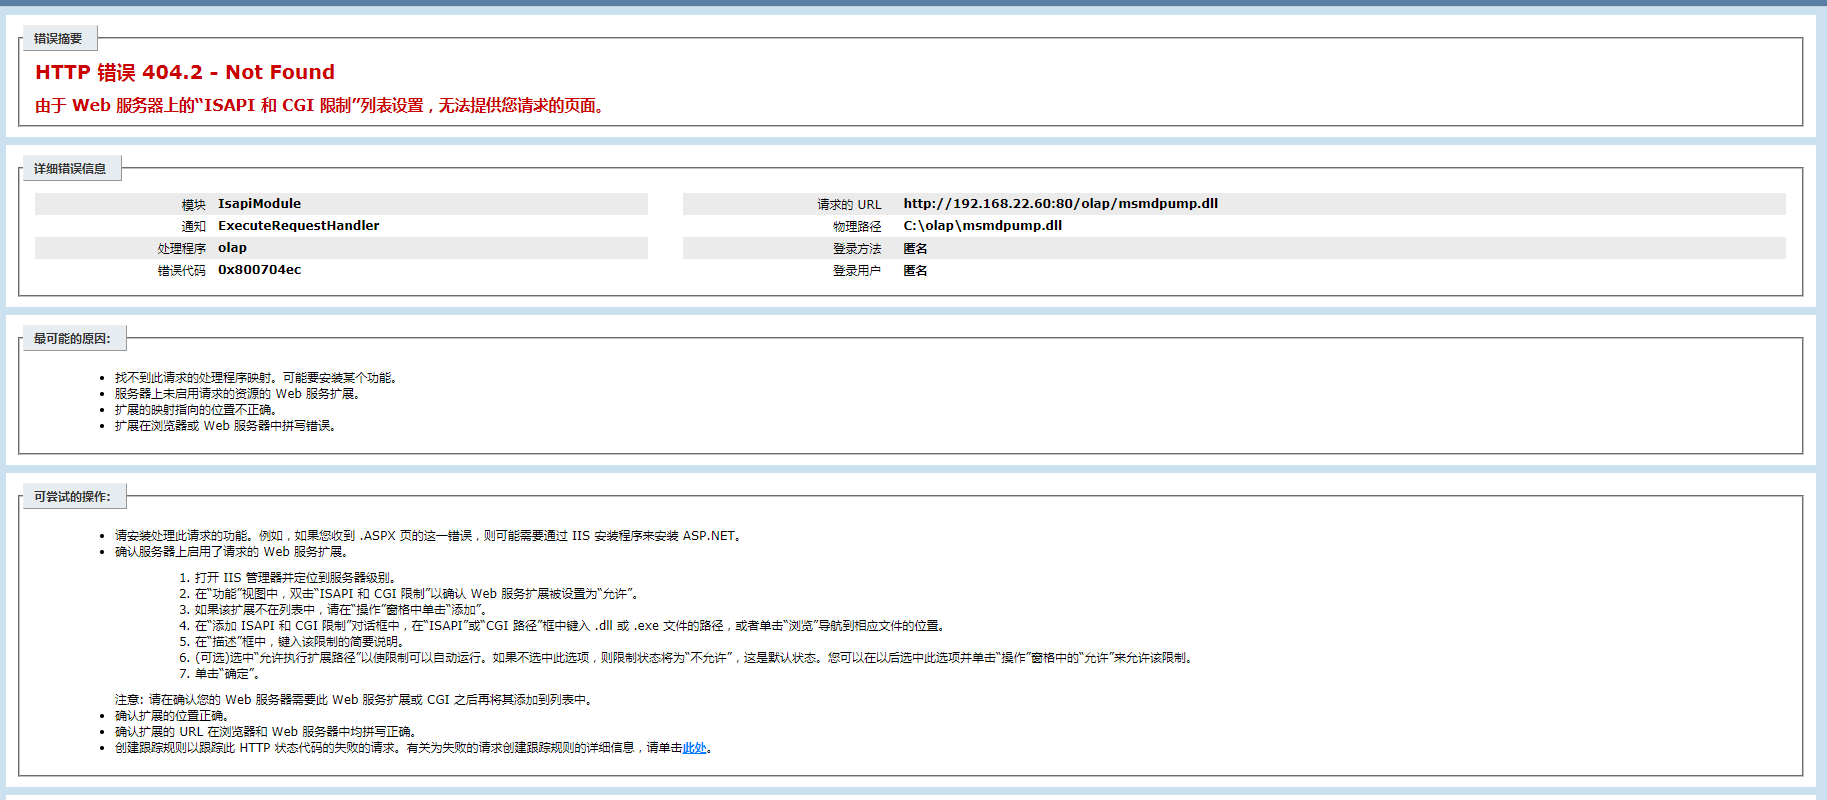Click the 匿名 value beside 登录方法
Image resolution: width=1827 pixels, height=800 pixels.
(915, 249)
